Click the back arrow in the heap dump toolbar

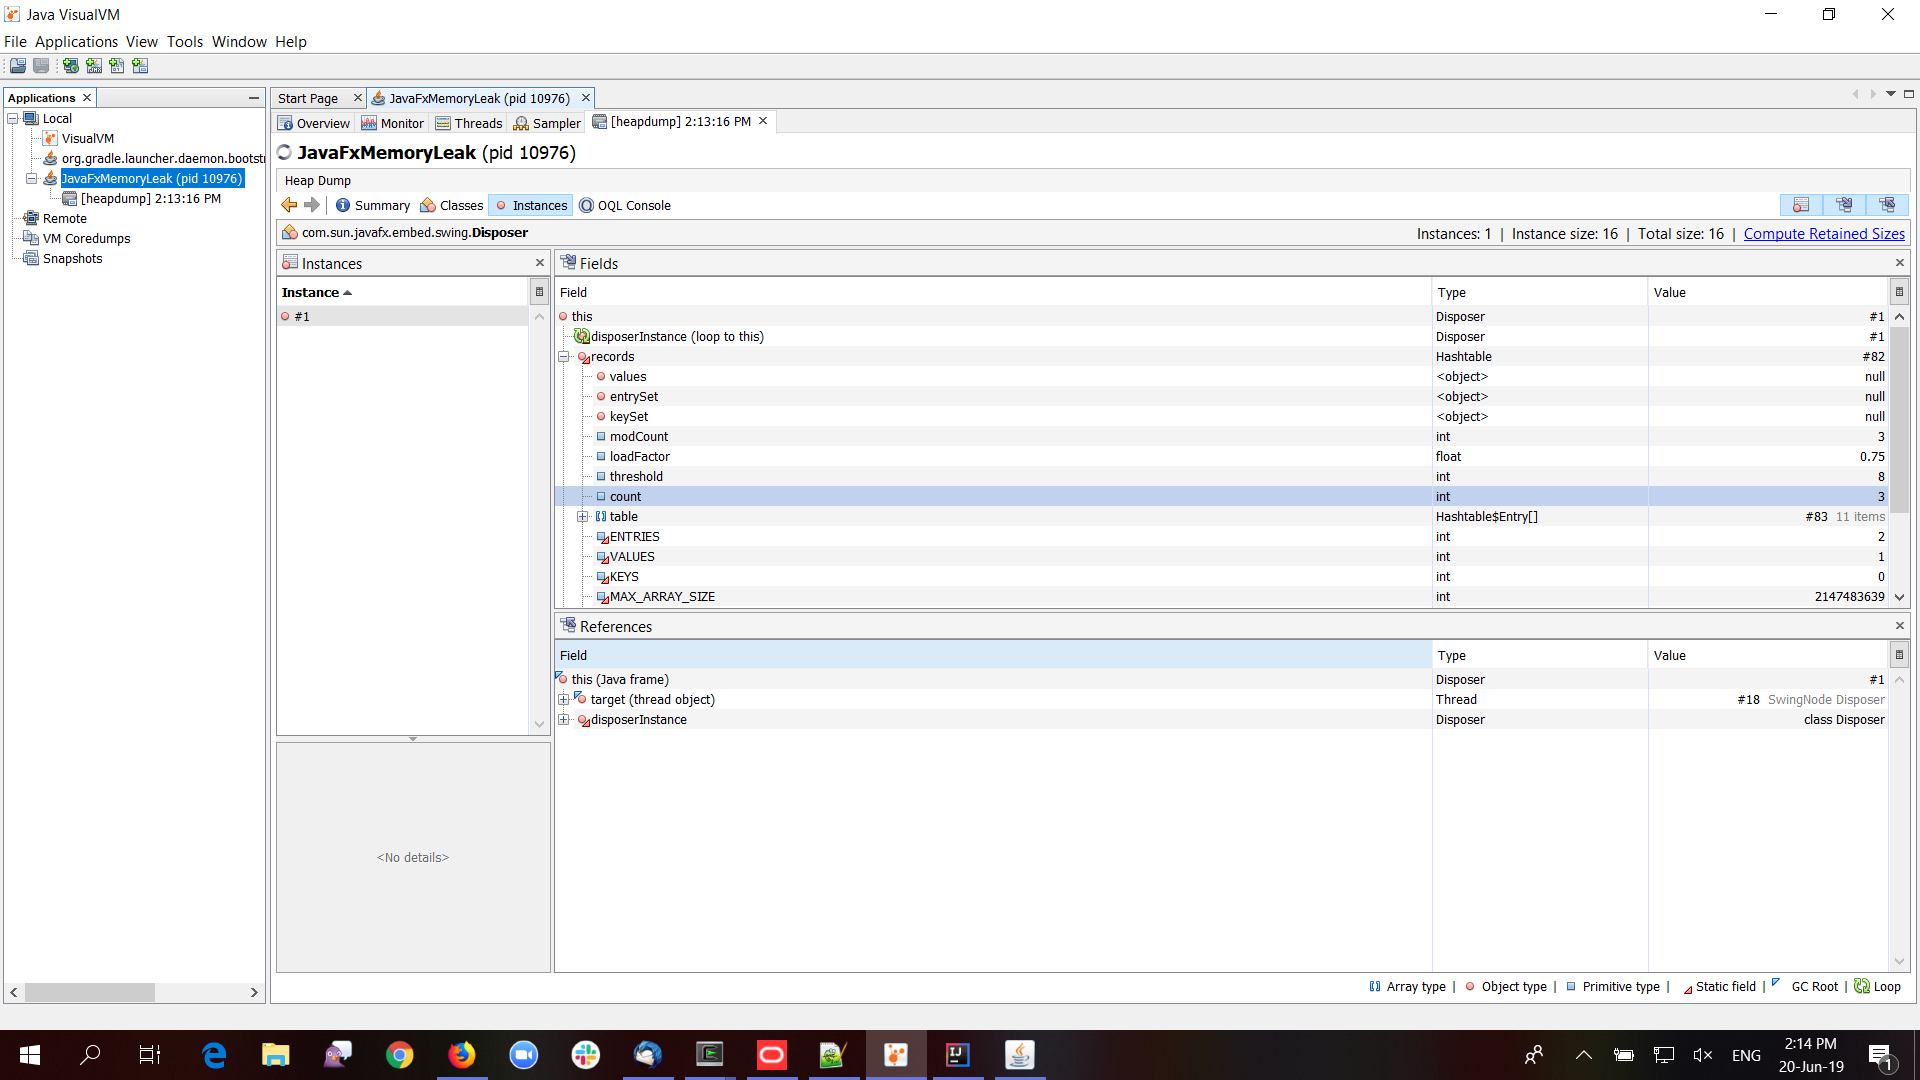(x=289, y=205)
